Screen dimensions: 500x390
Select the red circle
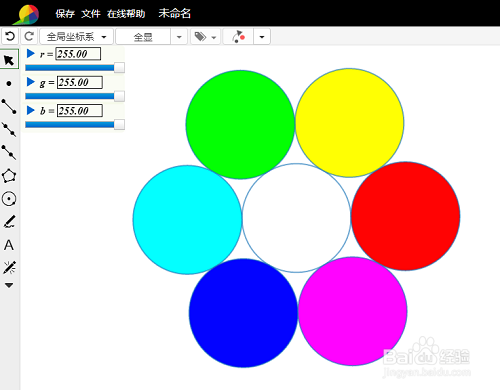(406, 216)
